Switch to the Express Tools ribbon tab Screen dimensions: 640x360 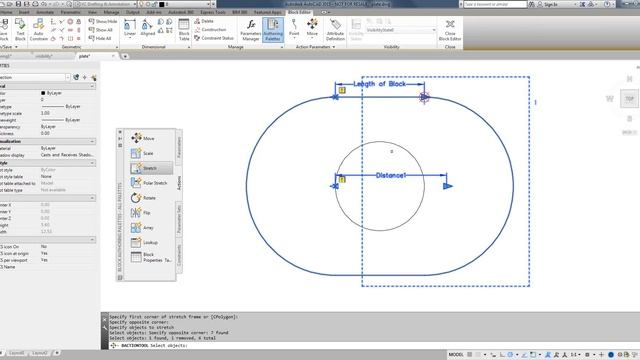(x=213, y=12)
